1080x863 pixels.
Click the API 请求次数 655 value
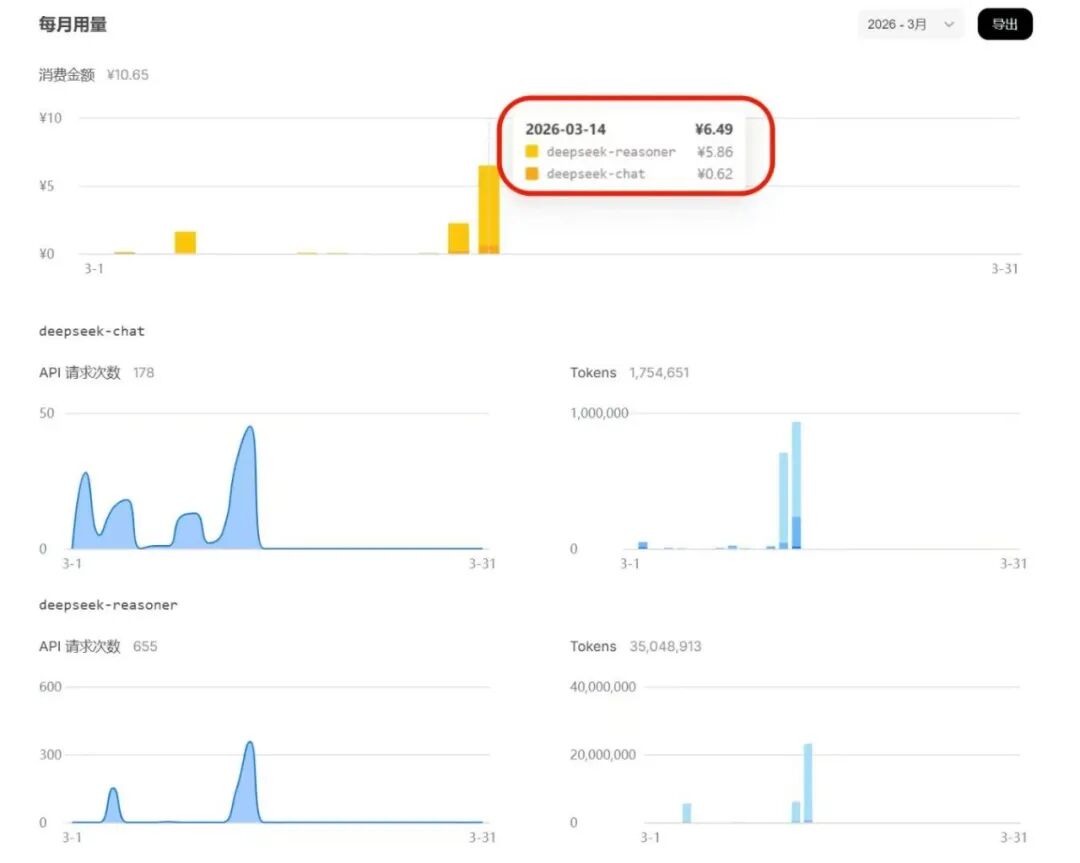point(145,646)
